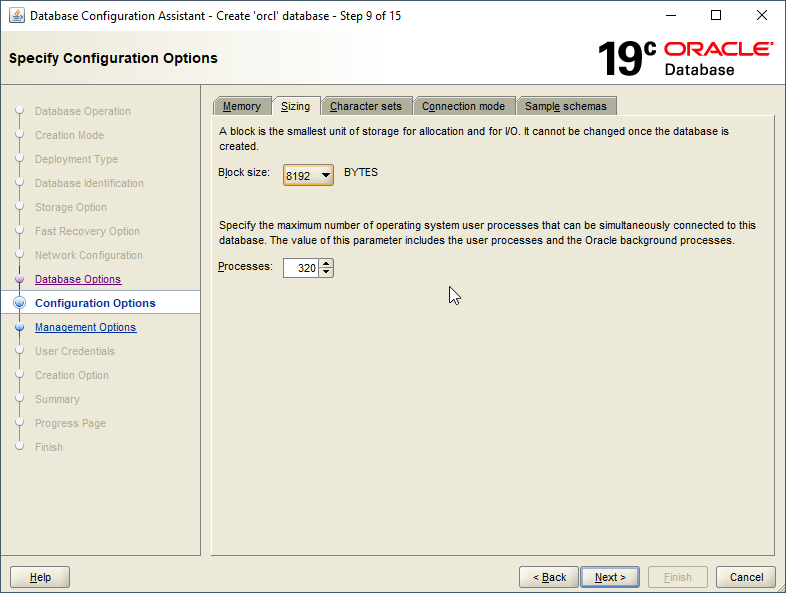
Task: Click the Network Configuration step label
Action: (89, 256)
